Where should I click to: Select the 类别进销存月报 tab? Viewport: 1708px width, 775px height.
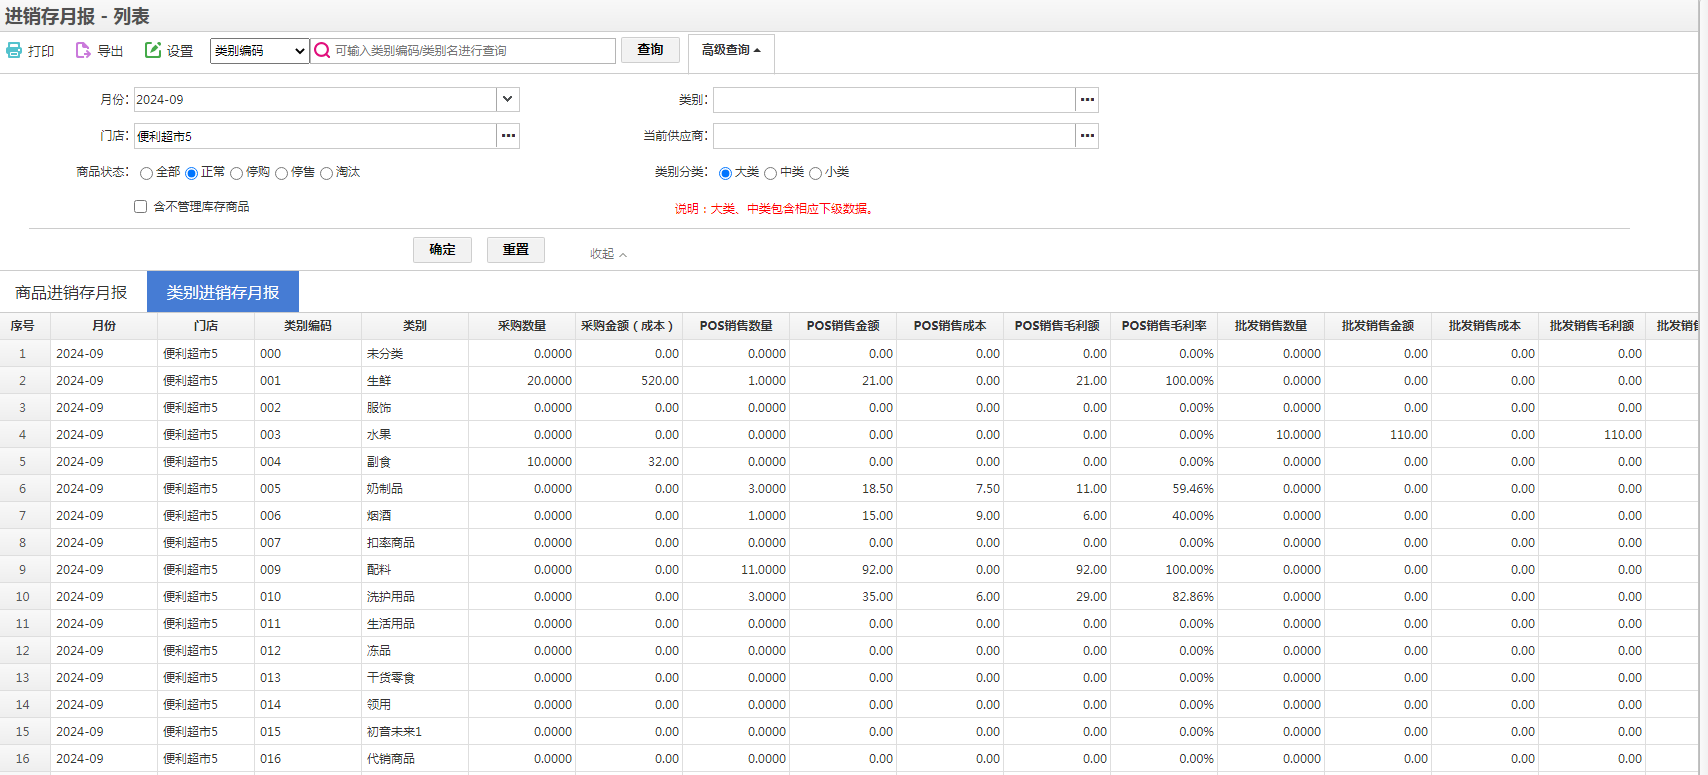click(x=222, y=292)
